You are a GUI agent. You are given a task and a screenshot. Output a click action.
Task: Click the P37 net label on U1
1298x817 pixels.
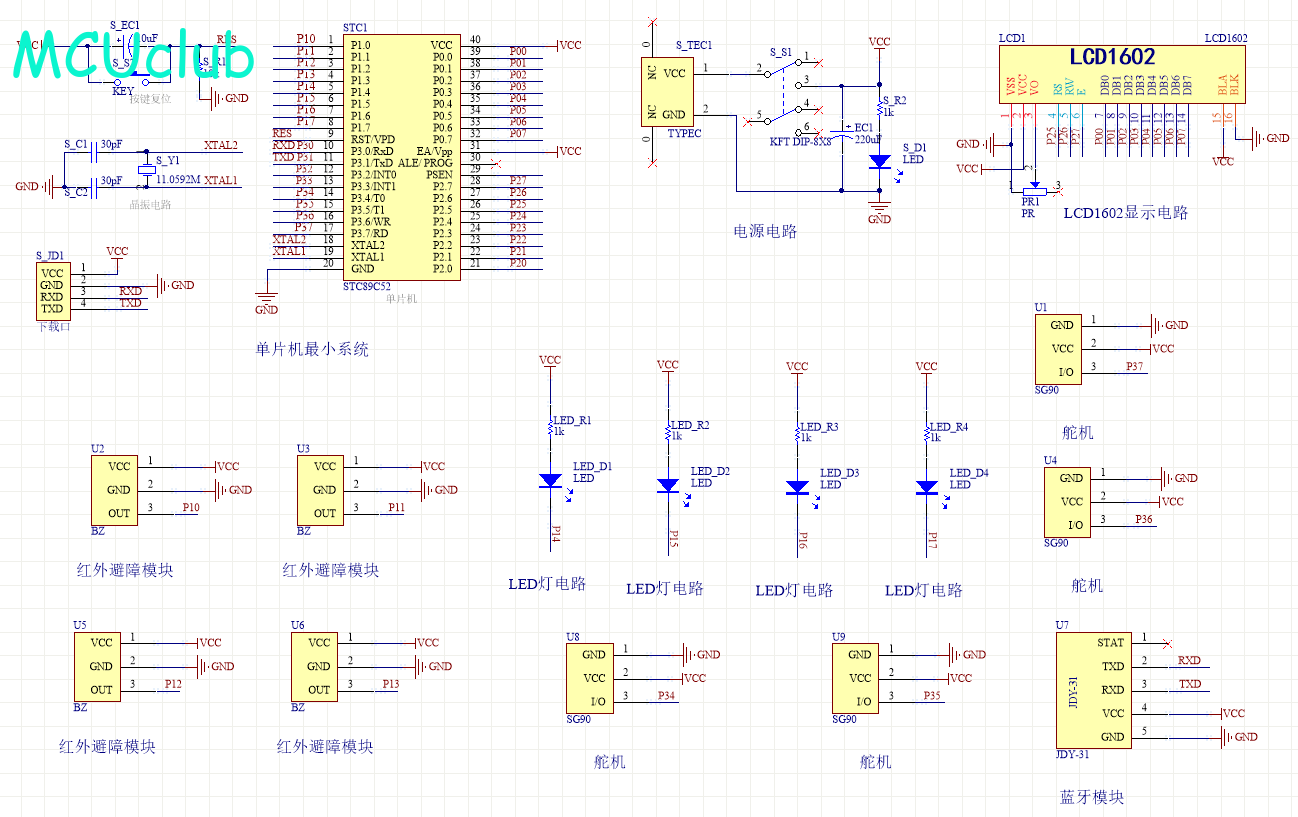pos(1134,367)
